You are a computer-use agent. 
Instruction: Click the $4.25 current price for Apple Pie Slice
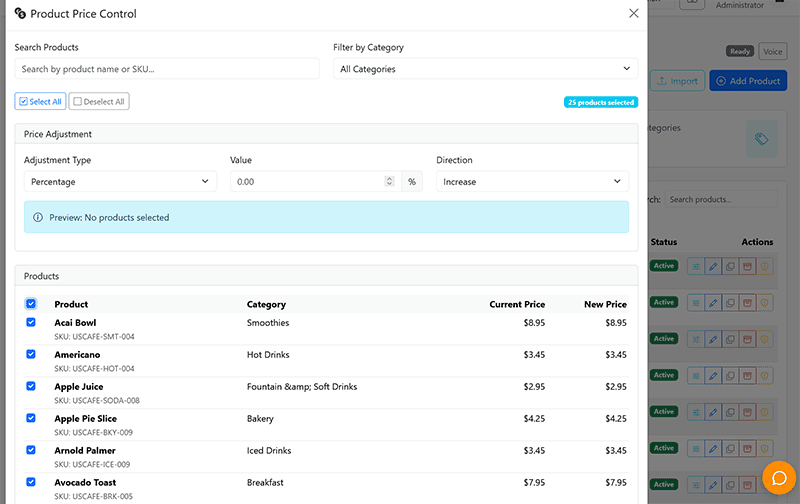[534, 418]
